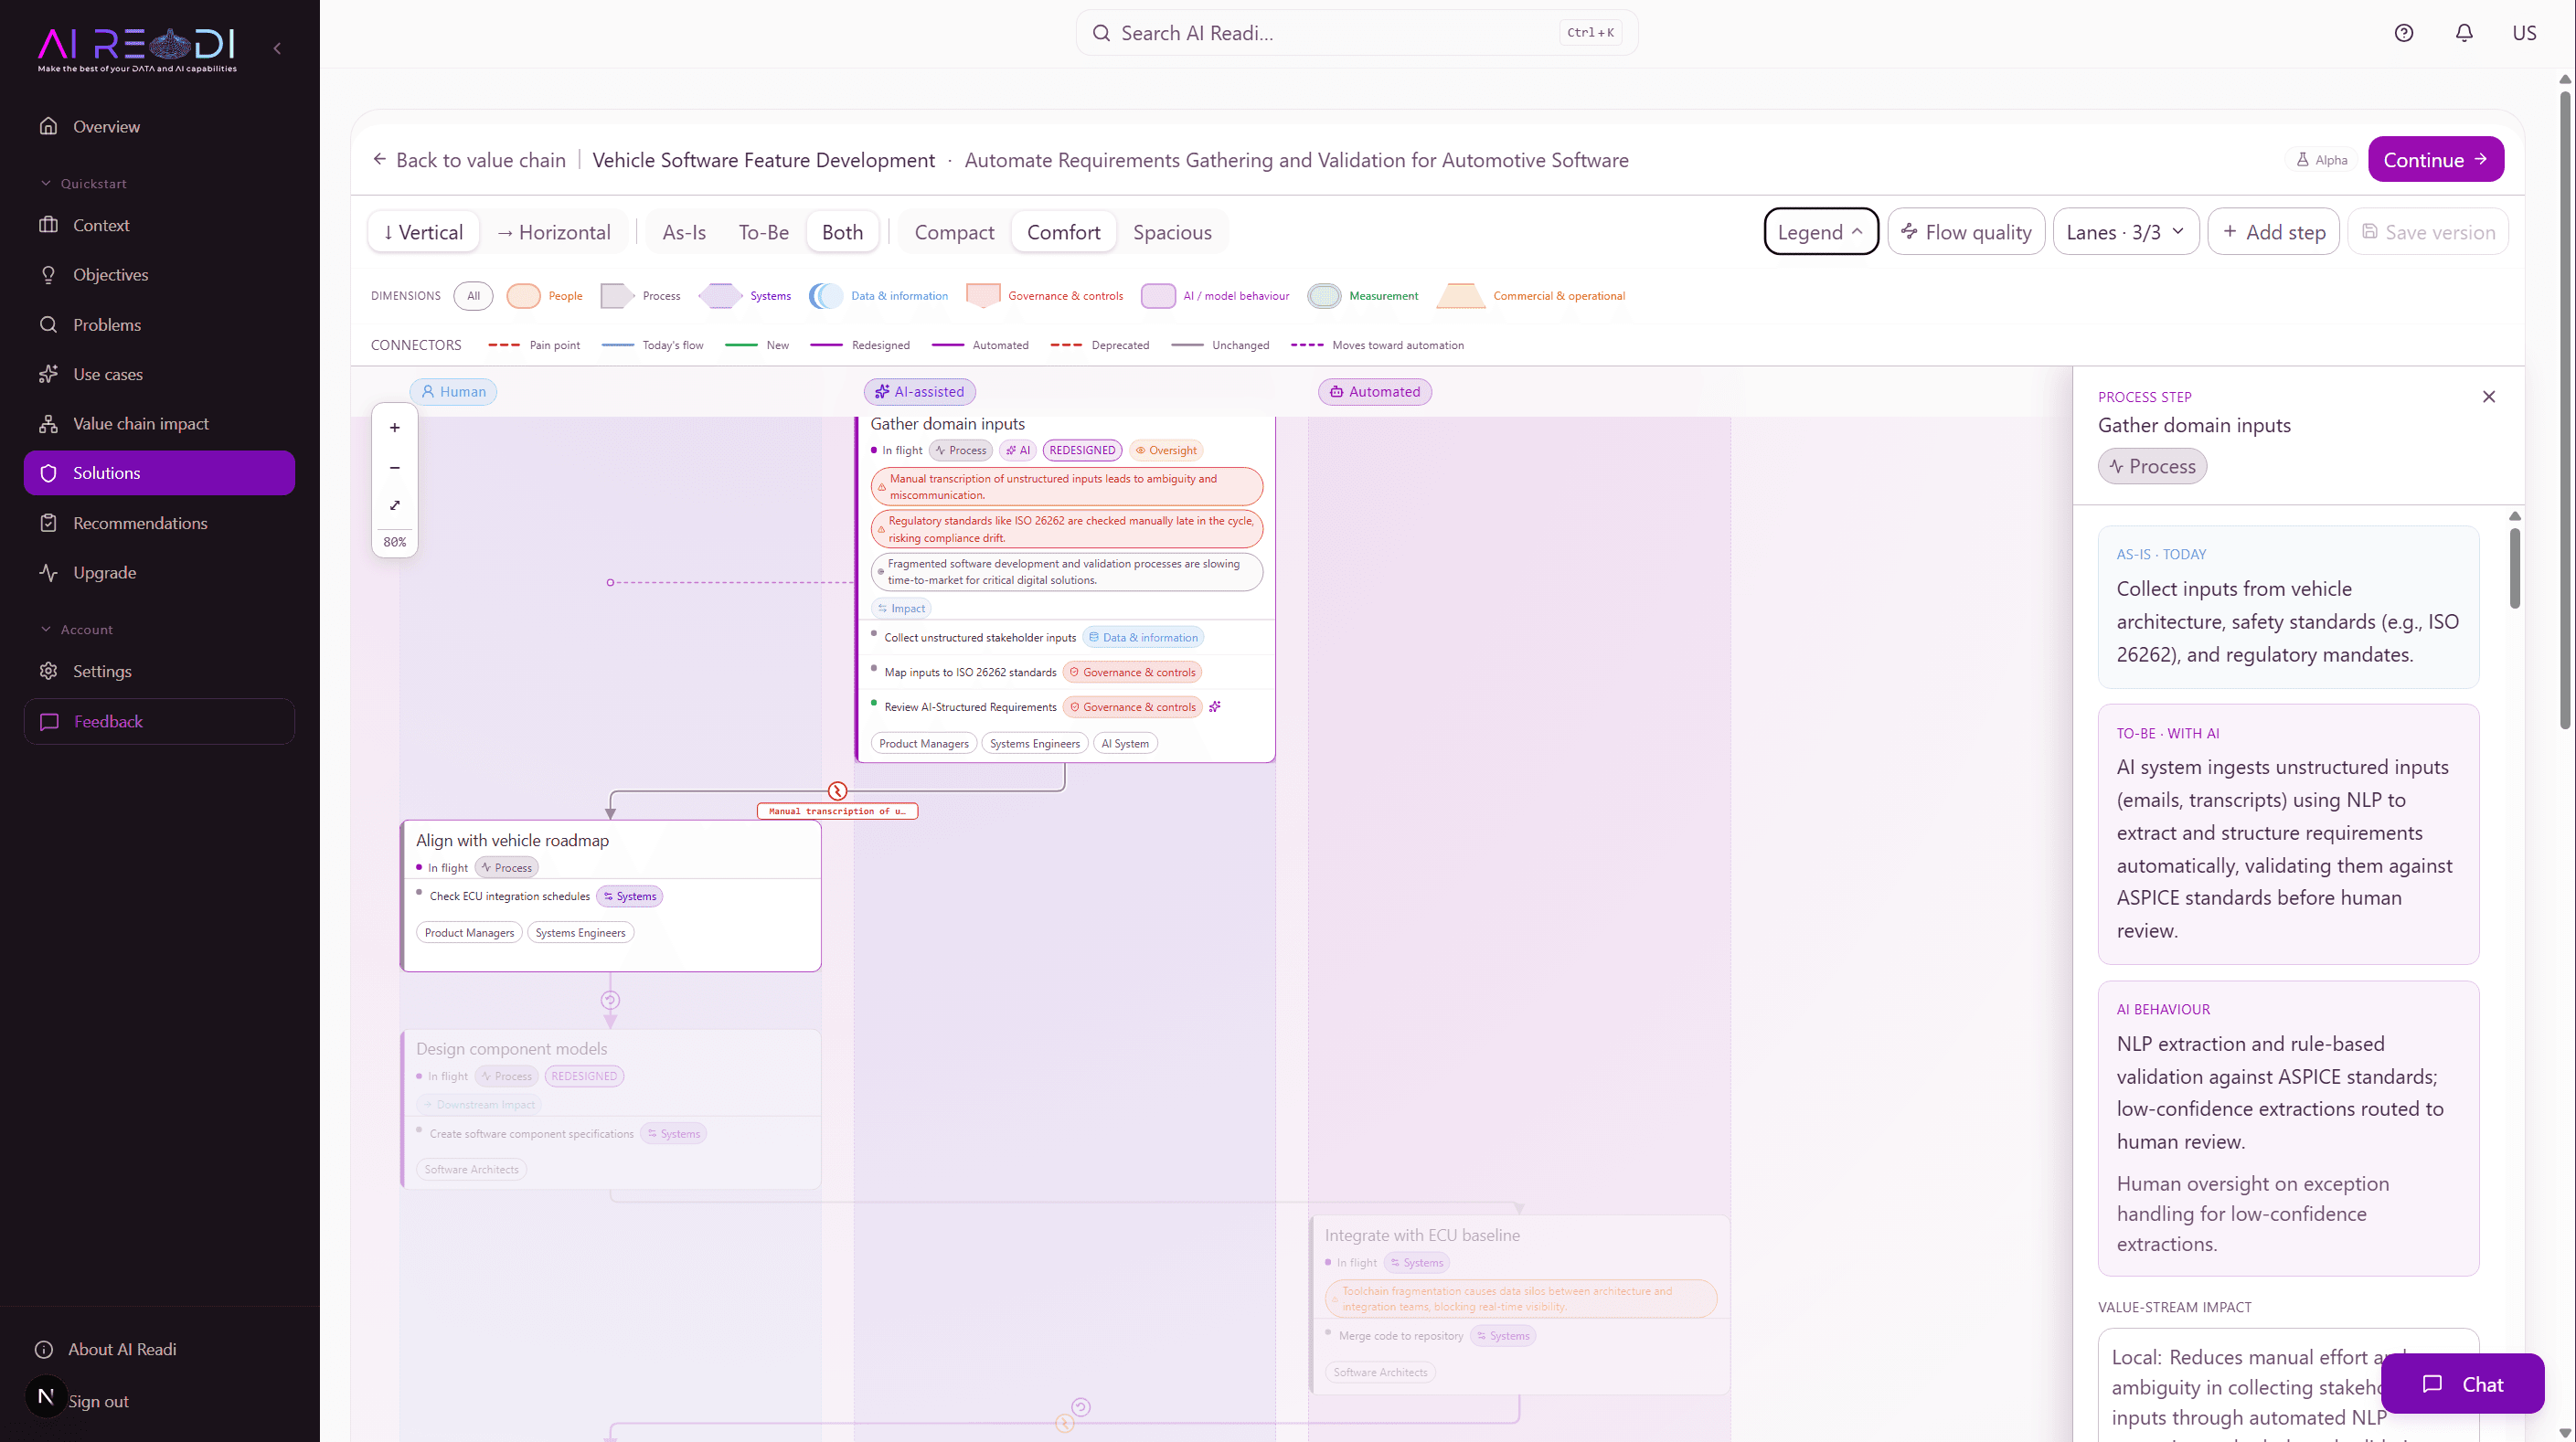
Task: Click the AI-assisted lane header
Action: click(x=920, y=392)
